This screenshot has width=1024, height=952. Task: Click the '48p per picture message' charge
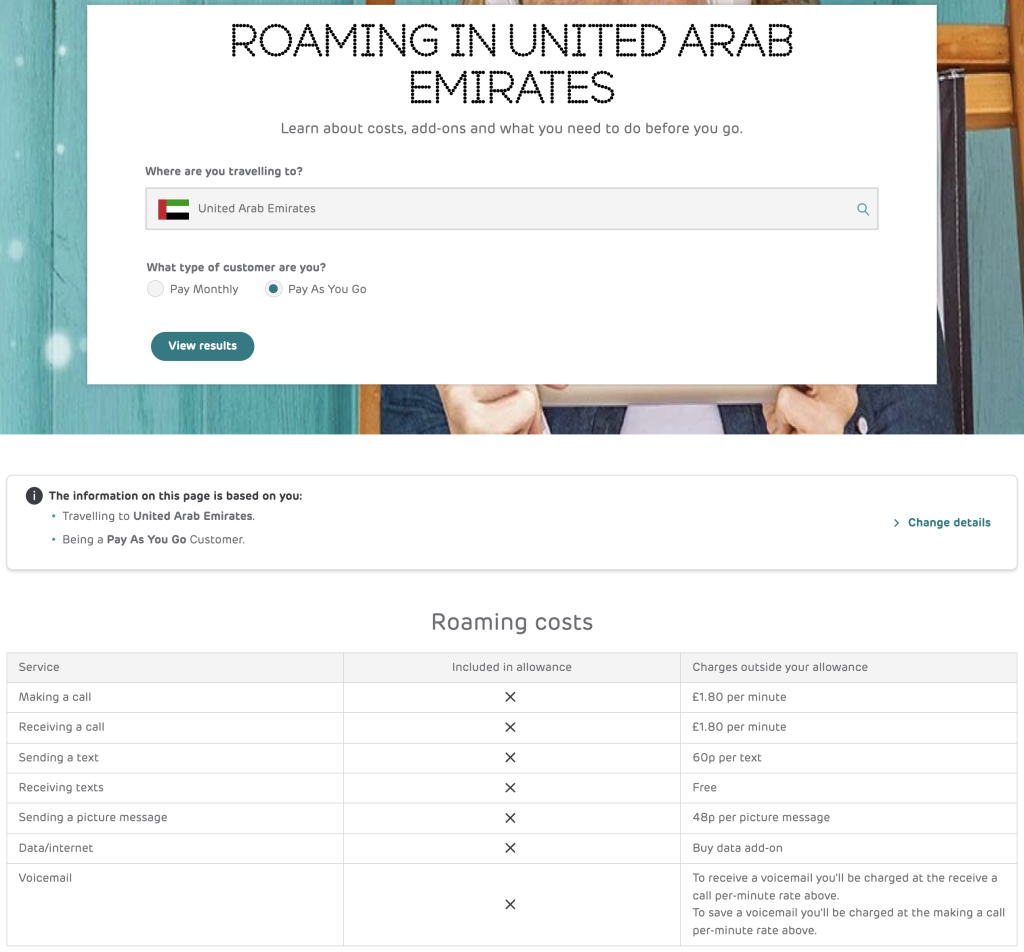pos(761,818)
